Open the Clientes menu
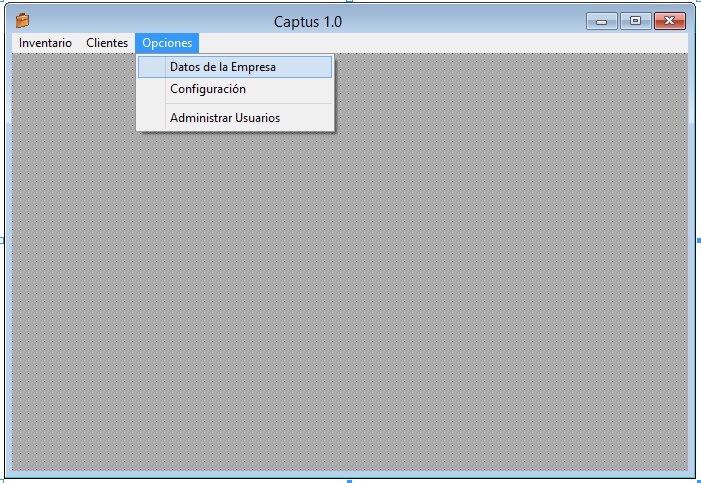 [107, 43]
